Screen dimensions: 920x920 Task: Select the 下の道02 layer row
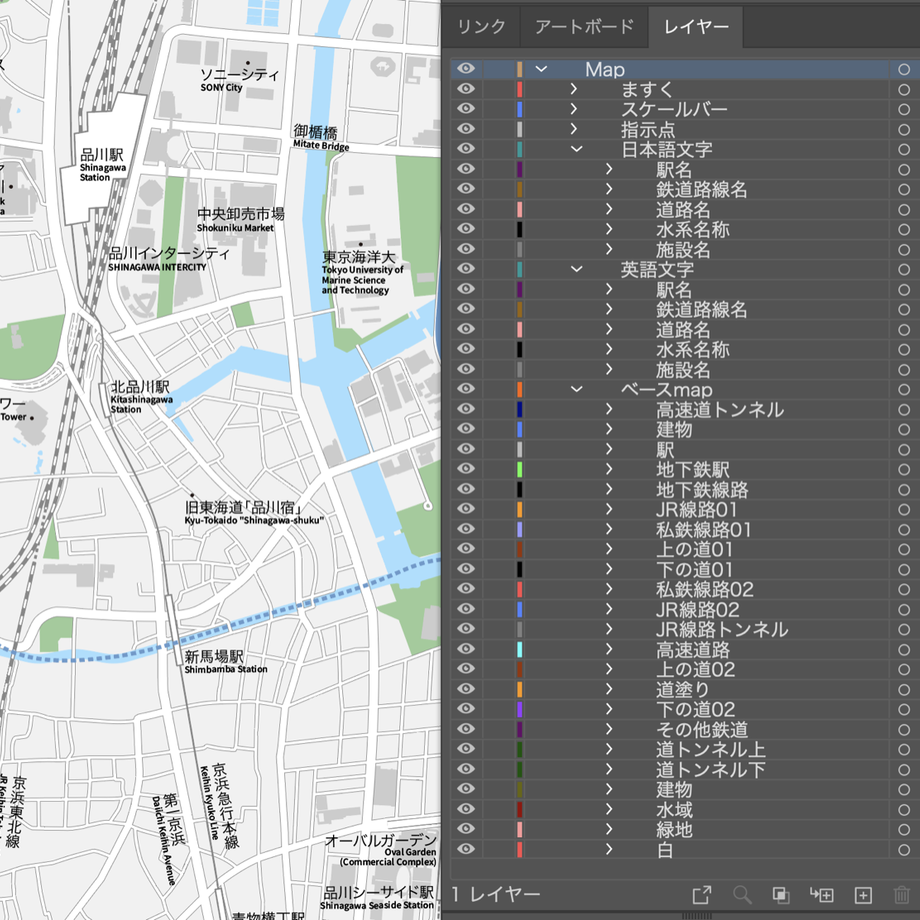tap(685, 709)
